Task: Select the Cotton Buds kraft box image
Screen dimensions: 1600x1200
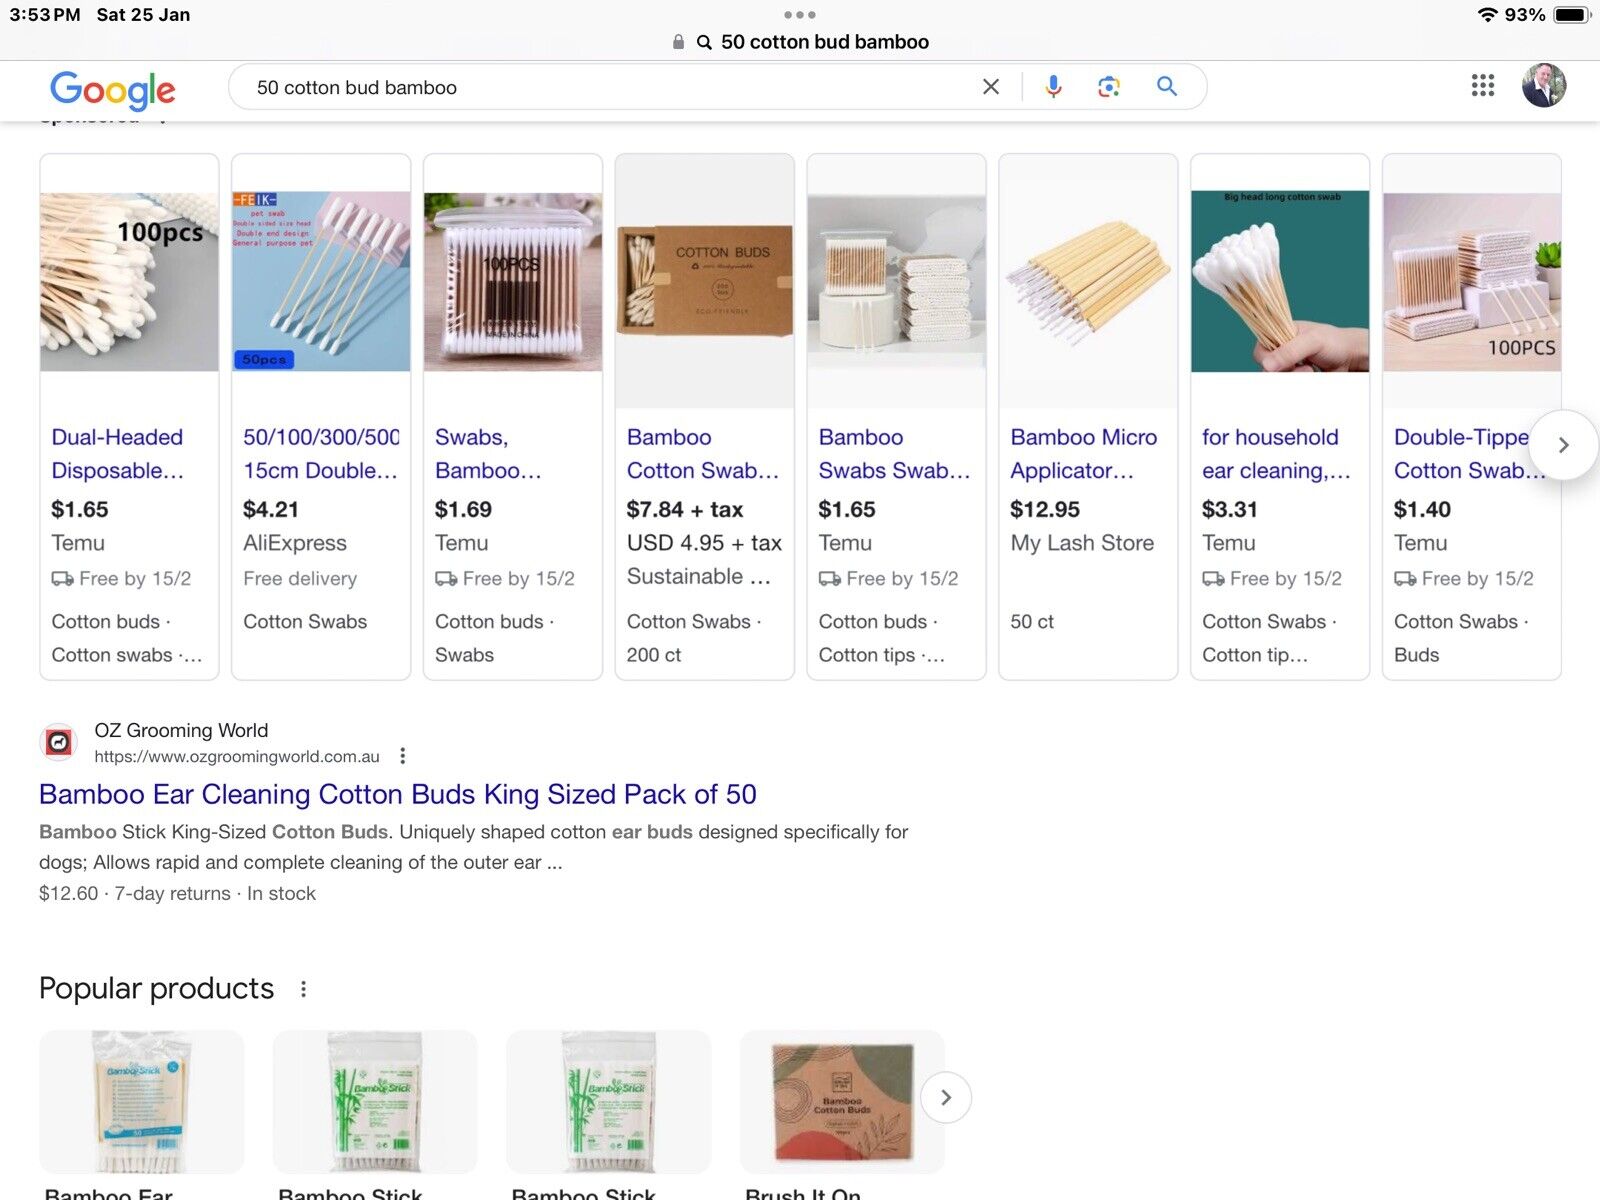Action: [705, 281]
